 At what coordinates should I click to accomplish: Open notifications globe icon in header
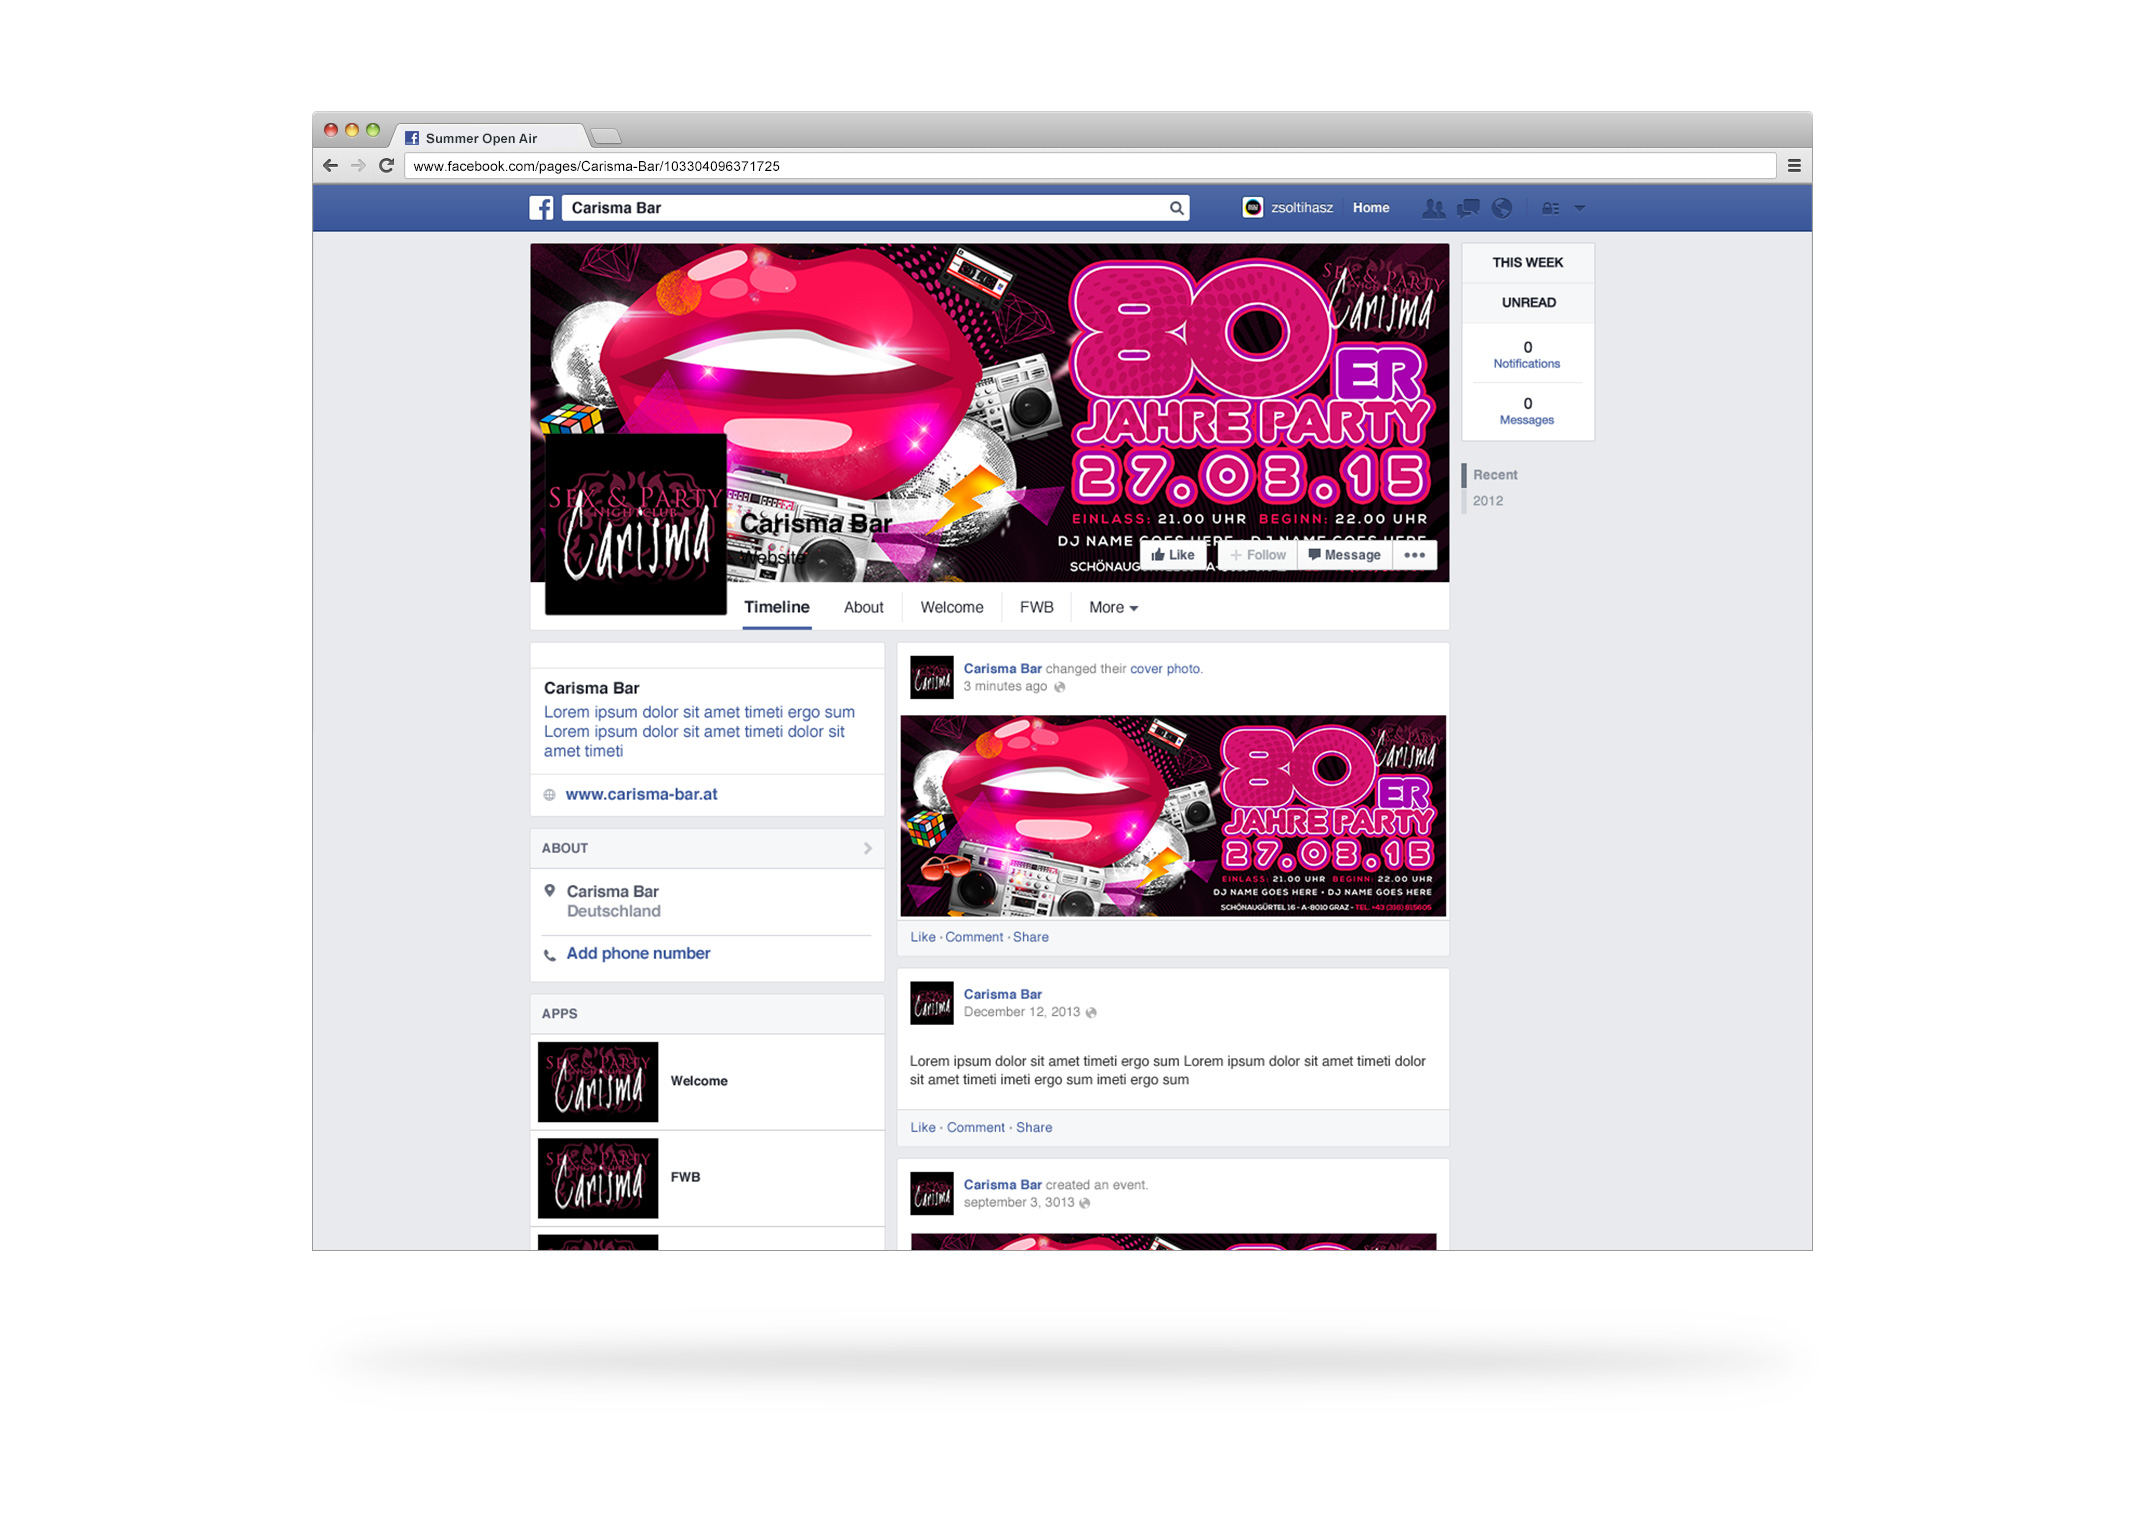[x=1502, y=208]
